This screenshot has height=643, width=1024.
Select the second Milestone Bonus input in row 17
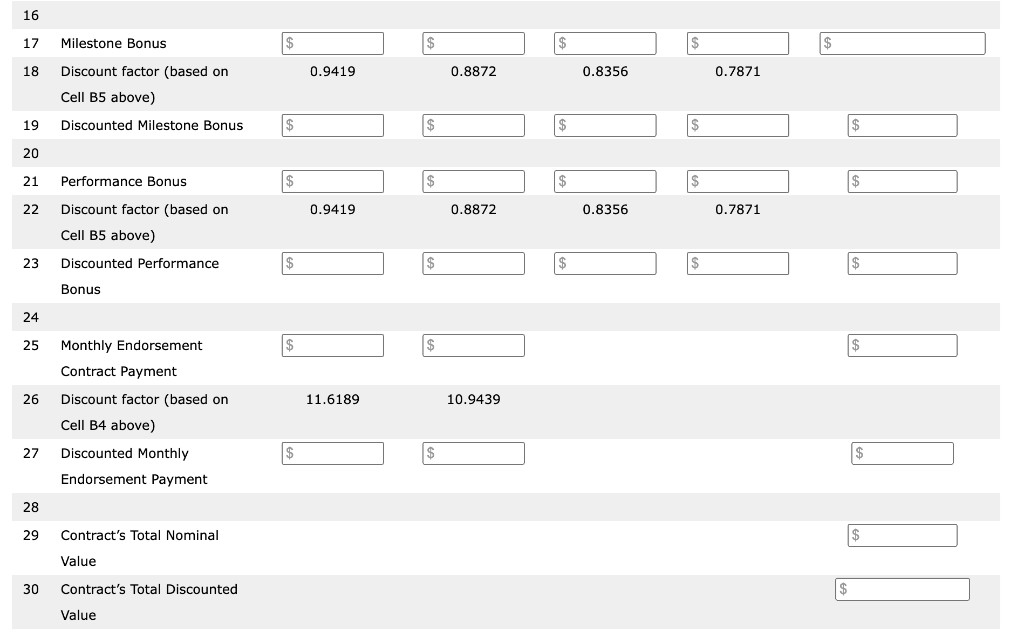point(473,44)
